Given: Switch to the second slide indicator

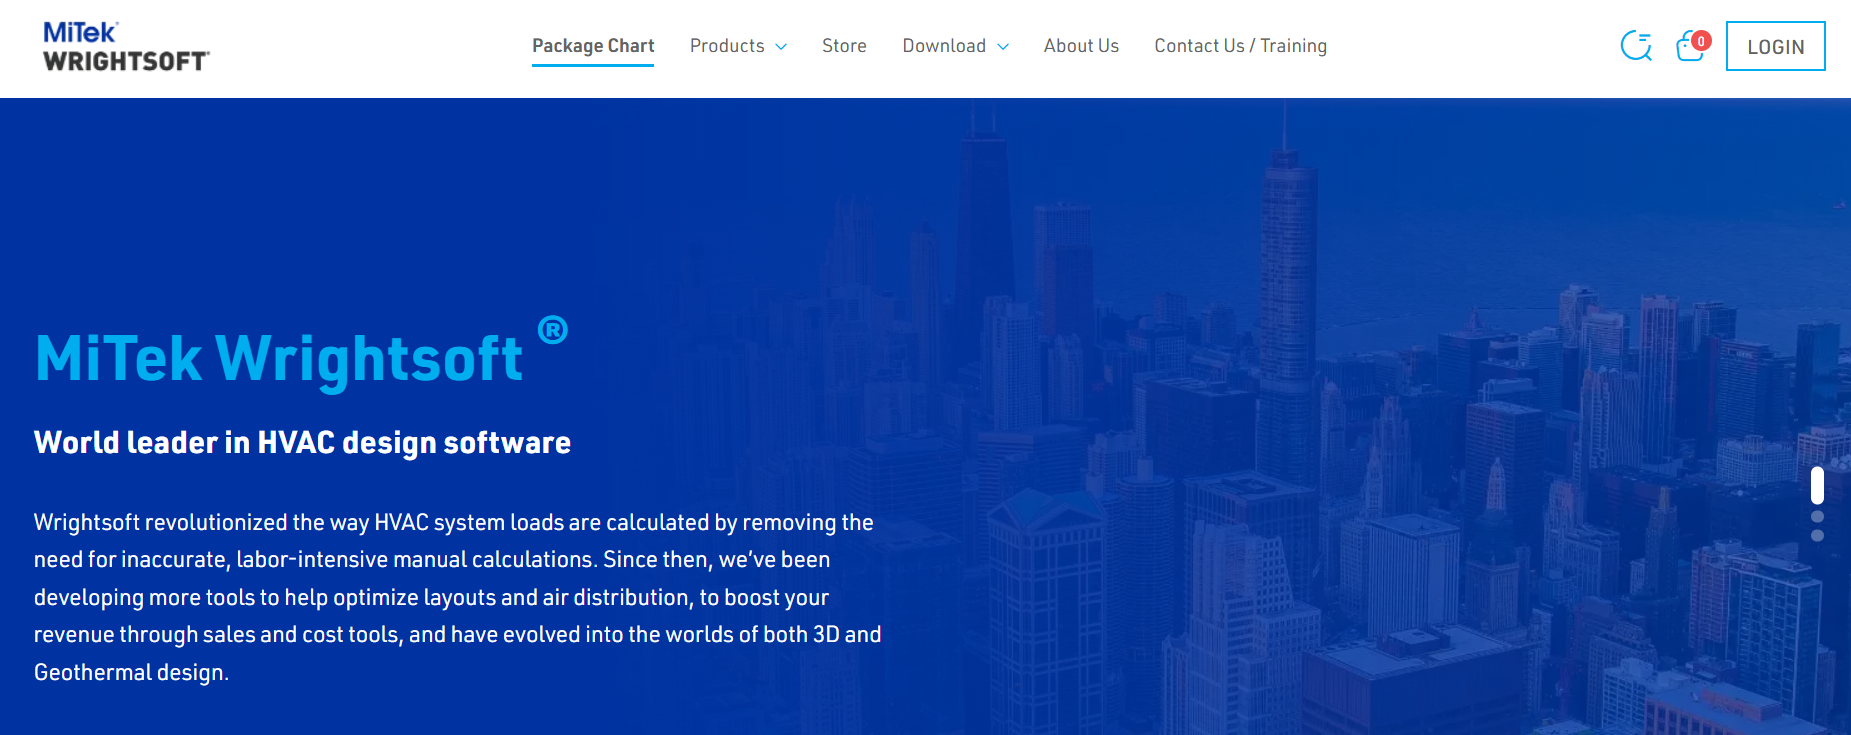Looking at the screenshot, I should [1817, 517].
